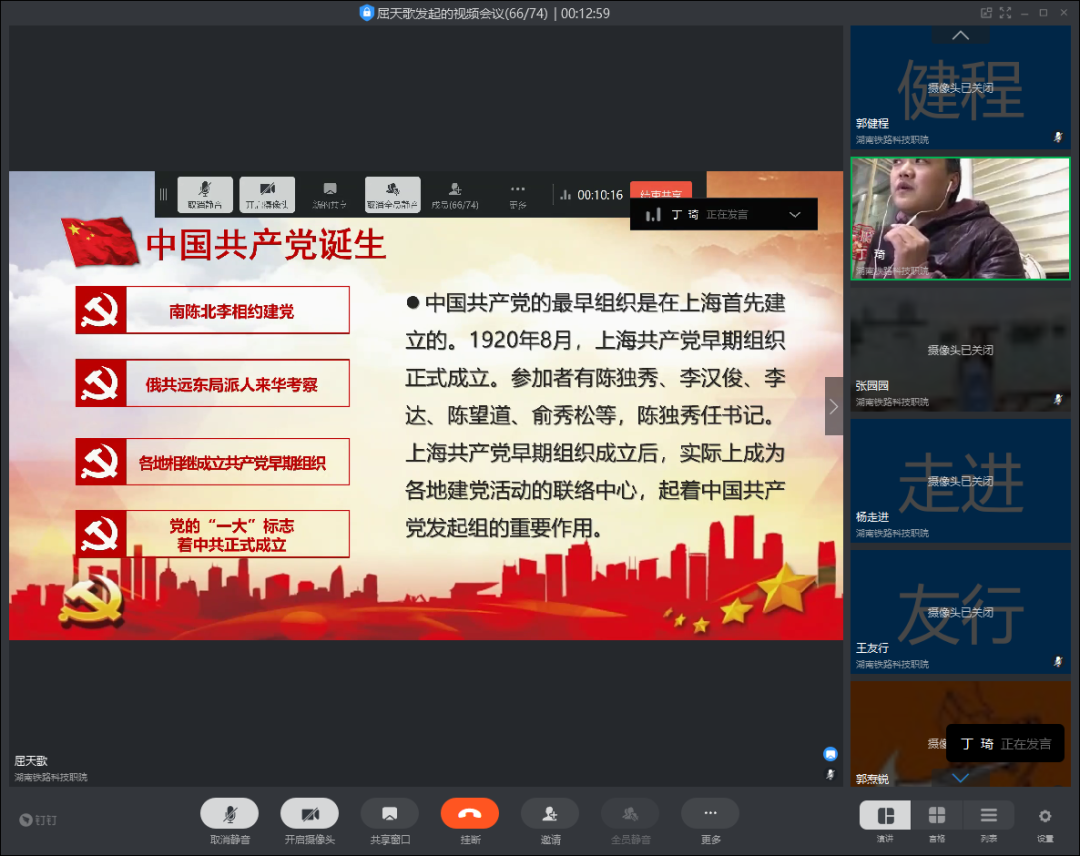Toggle camera in the shared-screen floating toolbar
The image size is (1080, 856).
267,194
